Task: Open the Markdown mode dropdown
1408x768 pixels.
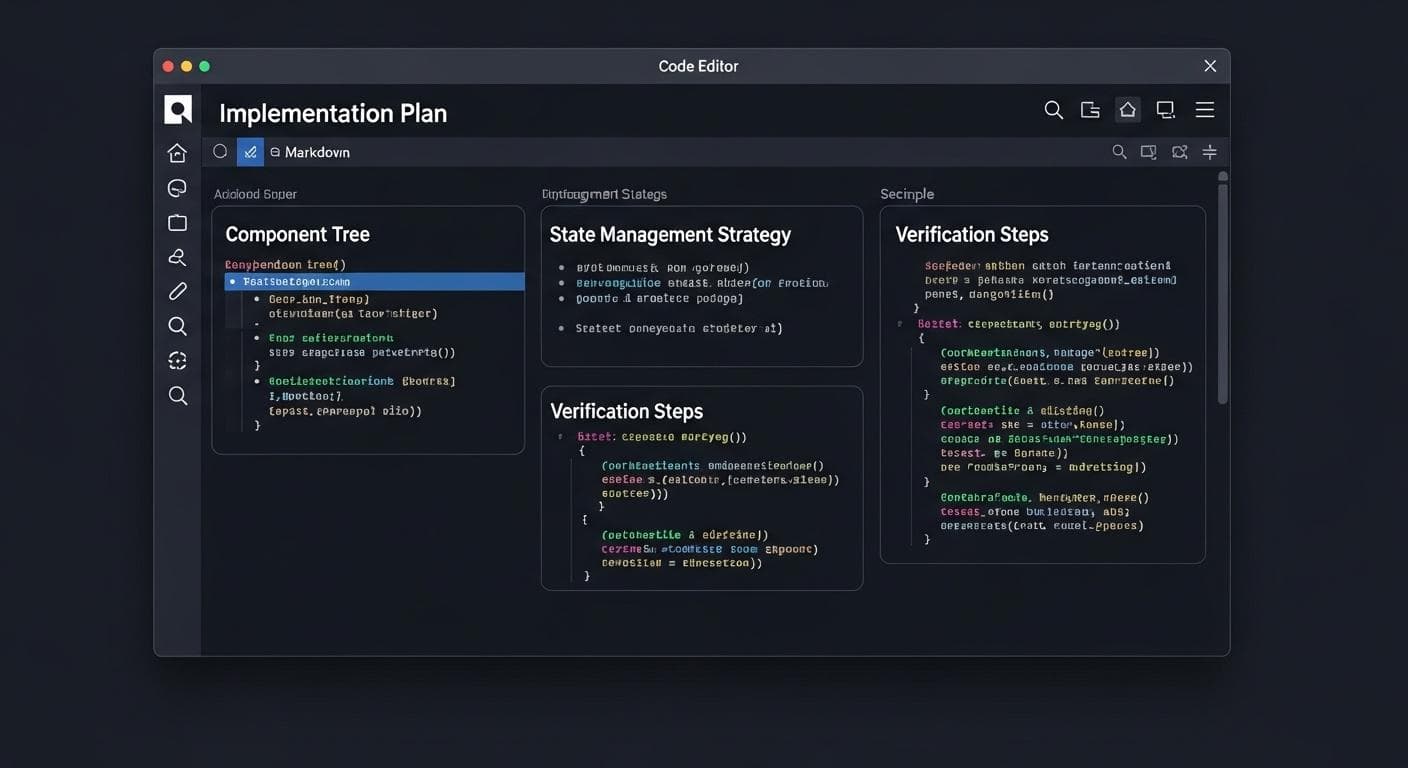Action: coord(310,151)
